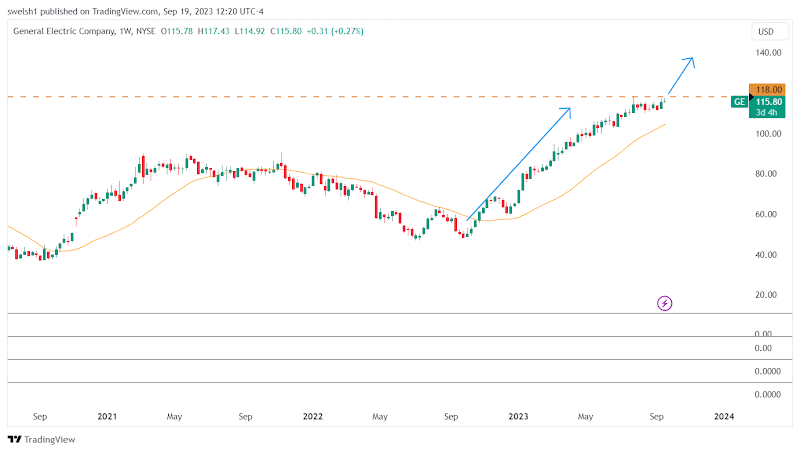
Task: Click the GE symbol price tag
Action: tap(739, 102)
